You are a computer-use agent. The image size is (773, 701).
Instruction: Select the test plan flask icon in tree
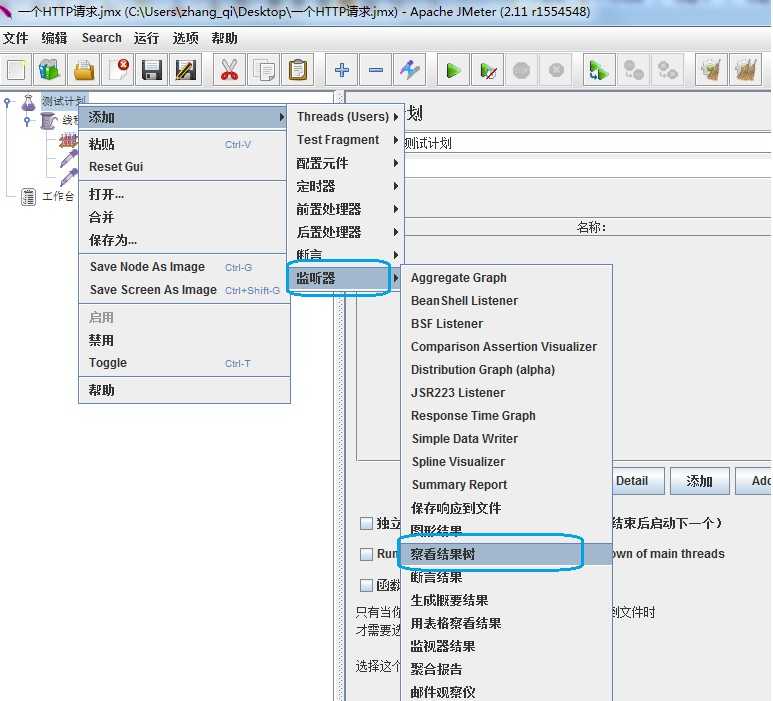pyautogui.click(x=29, y=102)
